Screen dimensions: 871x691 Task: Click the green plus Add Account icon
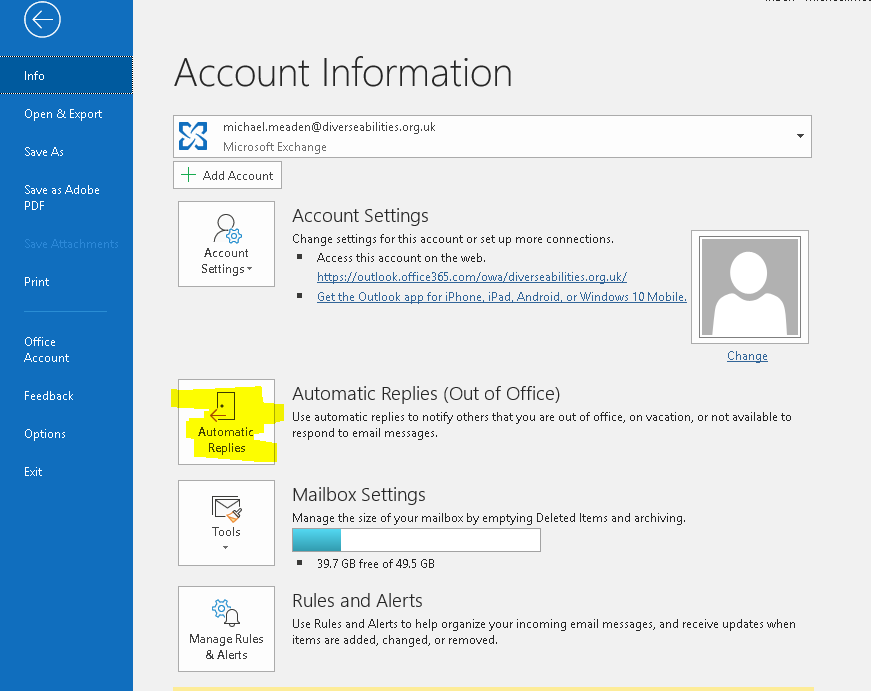pyautogui.click(x=188, y=175)
